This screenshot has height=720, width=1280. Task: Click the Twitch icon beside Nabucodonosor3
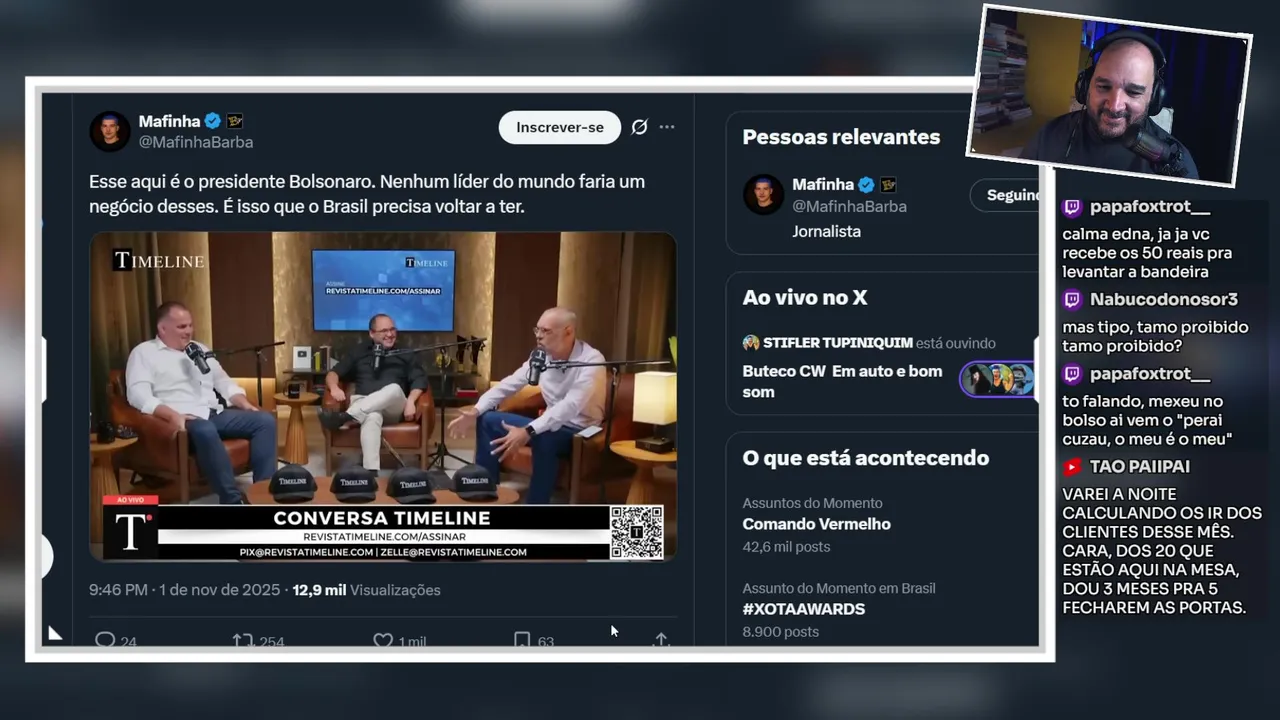click(1072, 300)
